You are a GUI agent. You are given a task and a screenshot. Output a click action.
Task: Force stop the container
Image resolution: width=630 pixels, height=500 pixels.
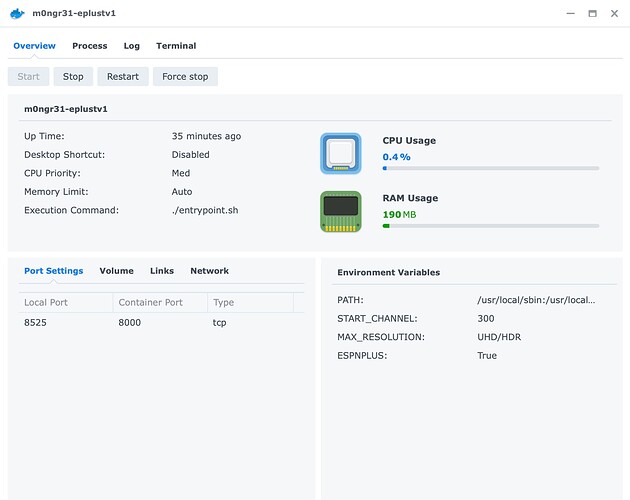click(x=186, y=76)
